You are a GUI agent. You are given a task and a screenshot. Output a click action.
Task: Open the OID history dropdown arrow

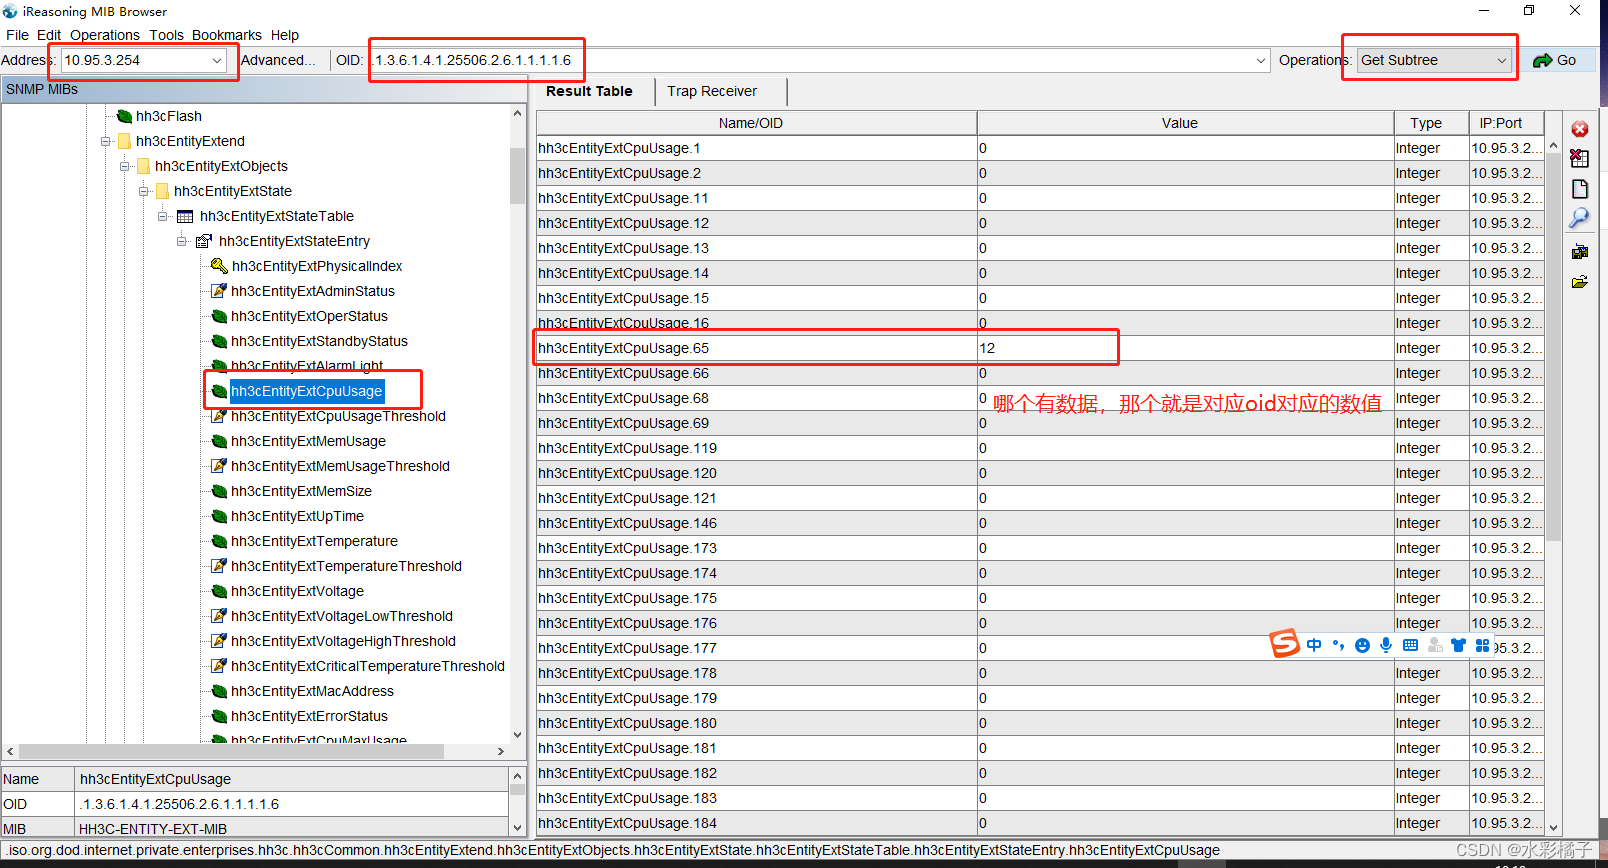tap(1261, 60)
